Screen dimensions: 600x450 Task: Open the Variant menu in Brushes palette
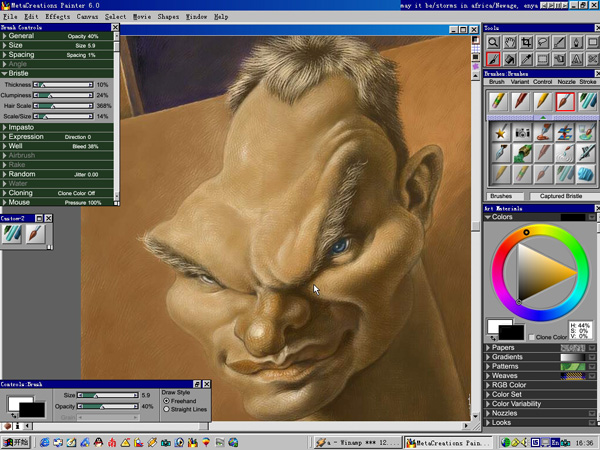[x=520, y=82]
